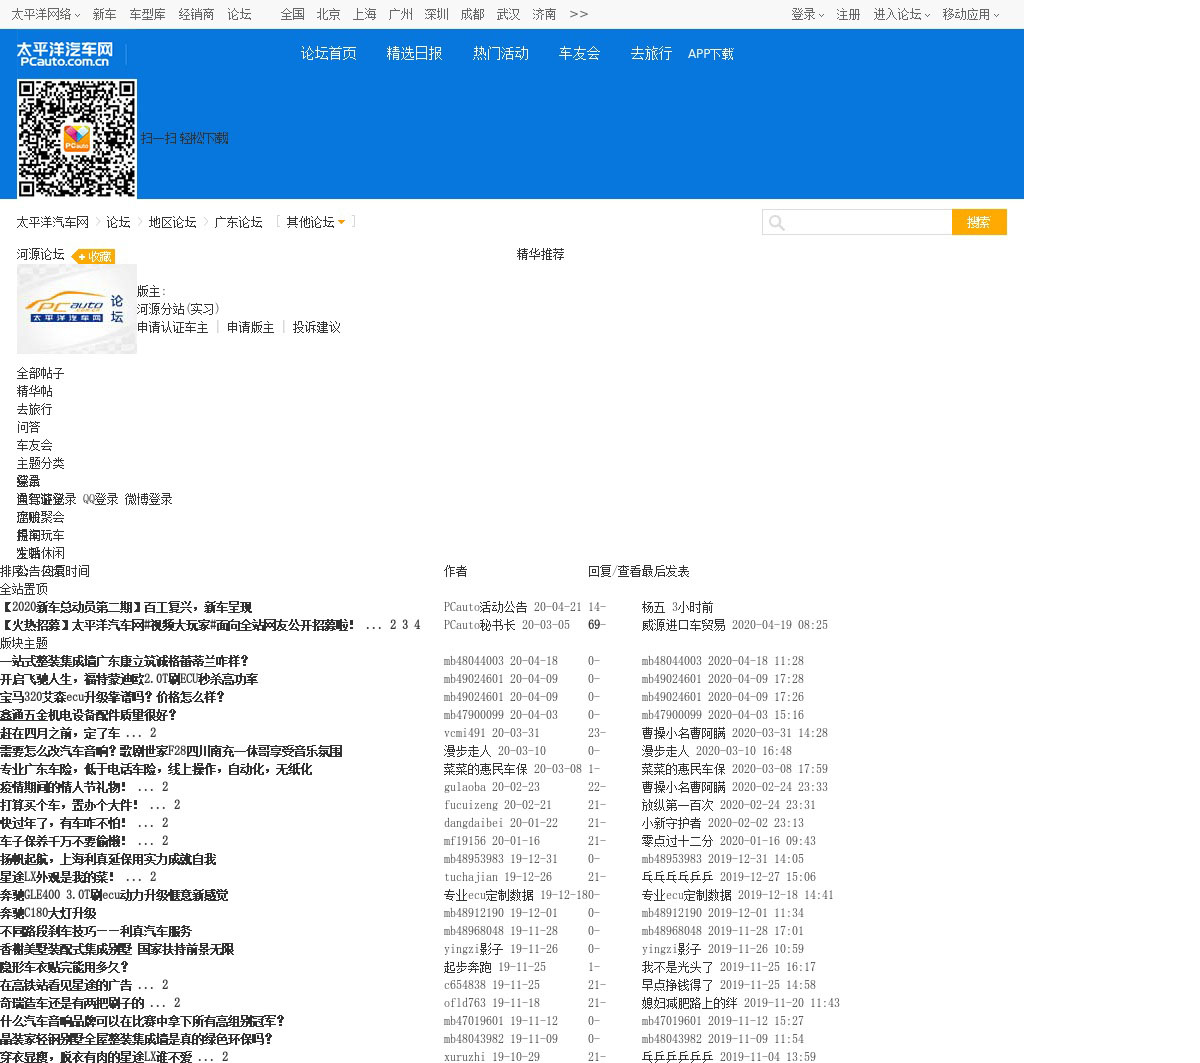1200x1063 pixels.
Task: Click the >> more cities arrow
Action: tap(578, 14)
